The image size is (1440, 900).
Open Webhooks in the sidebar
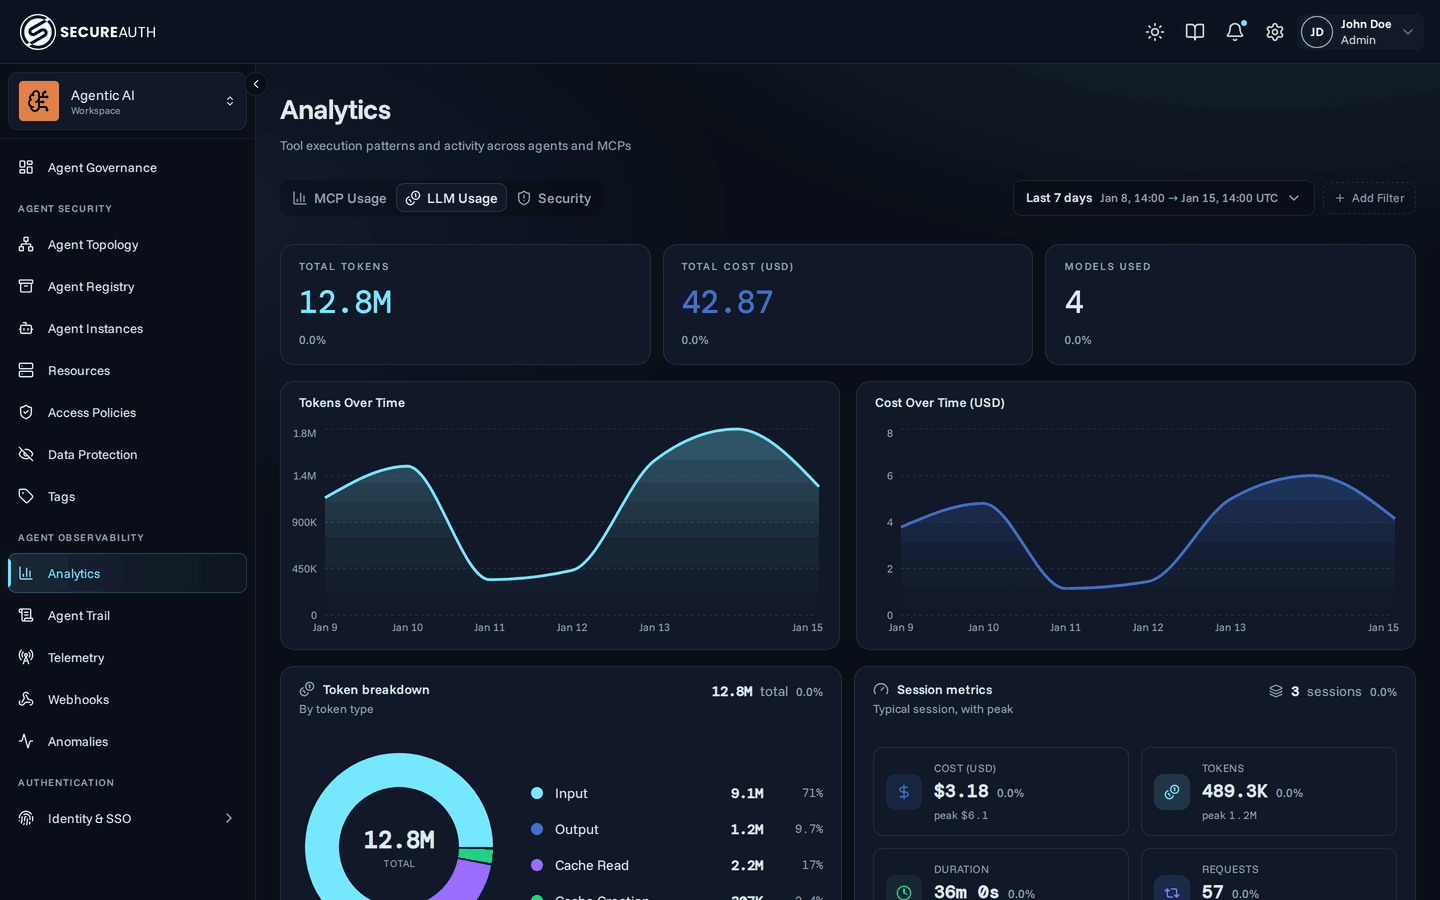127,699
